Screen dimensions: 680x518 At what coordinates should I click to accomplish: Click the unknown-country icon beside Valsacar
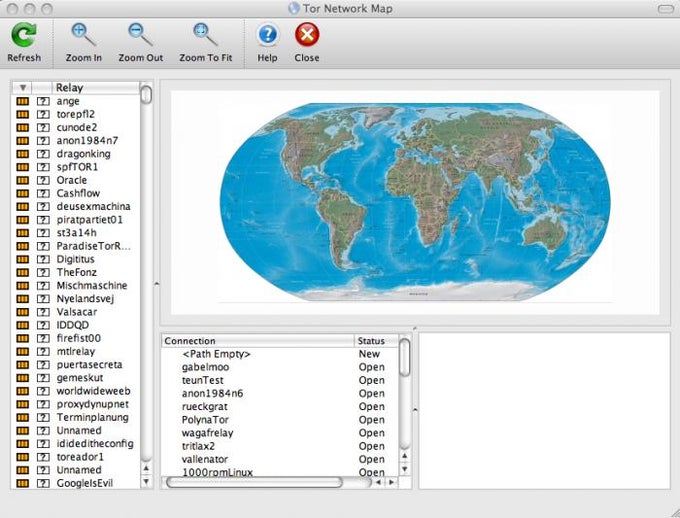pos(42,312)
